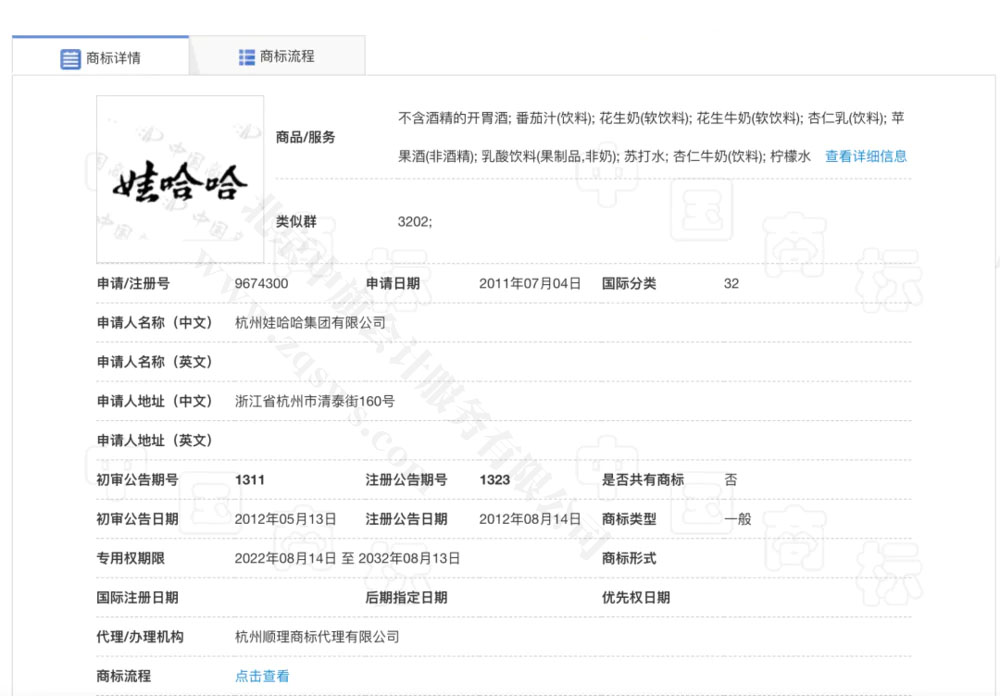
Task: Click the 初审公告期号 value 1311
Action: 249,479
